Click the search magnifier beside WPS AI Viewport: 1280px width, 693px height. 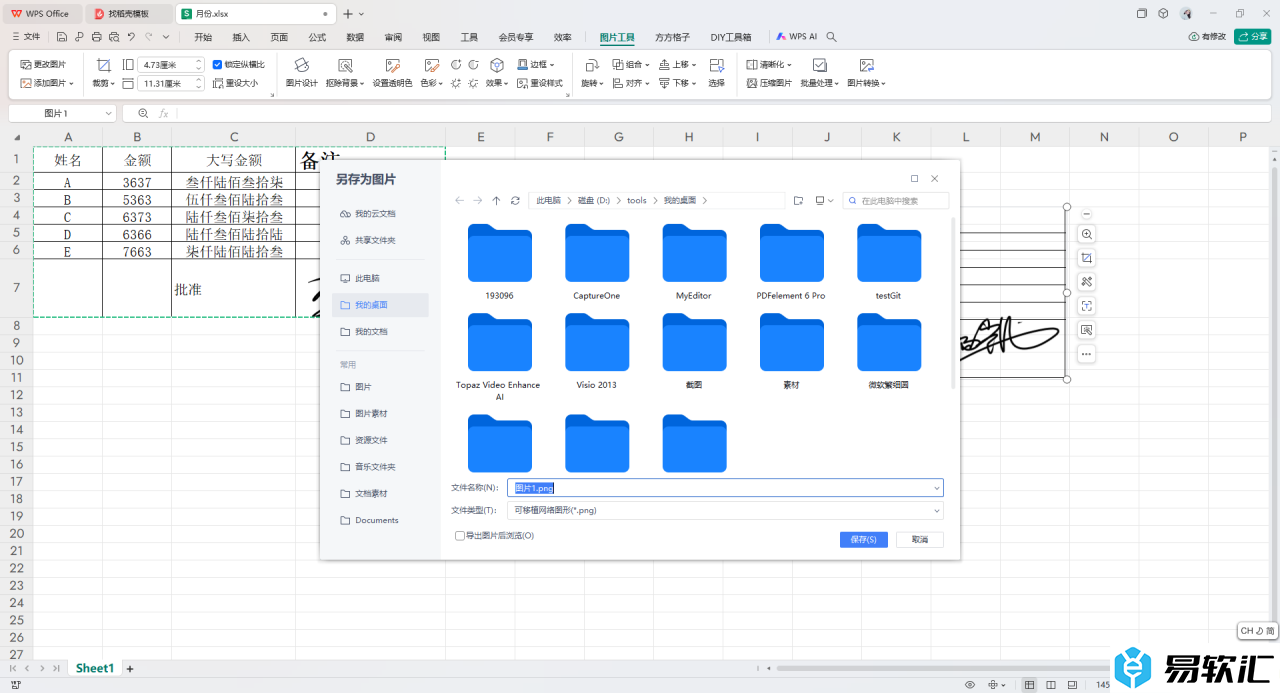832,37
